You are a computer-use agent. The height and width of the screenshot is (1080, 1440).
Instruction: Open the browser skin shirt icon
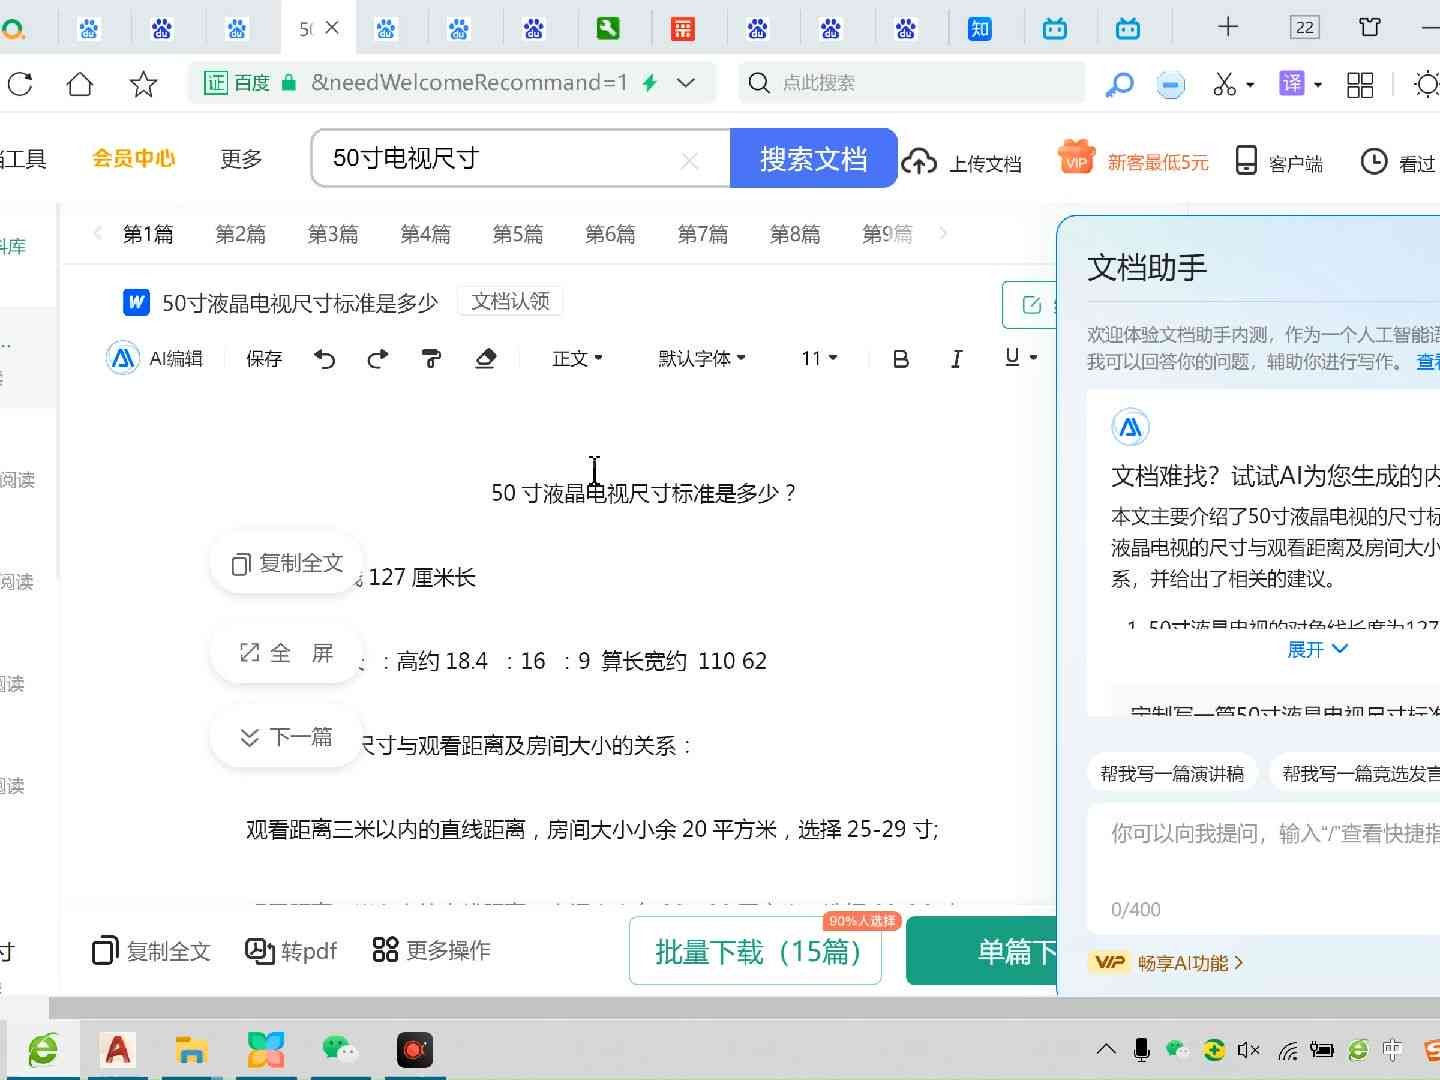pyautogui.click(x=1370, y=27)
